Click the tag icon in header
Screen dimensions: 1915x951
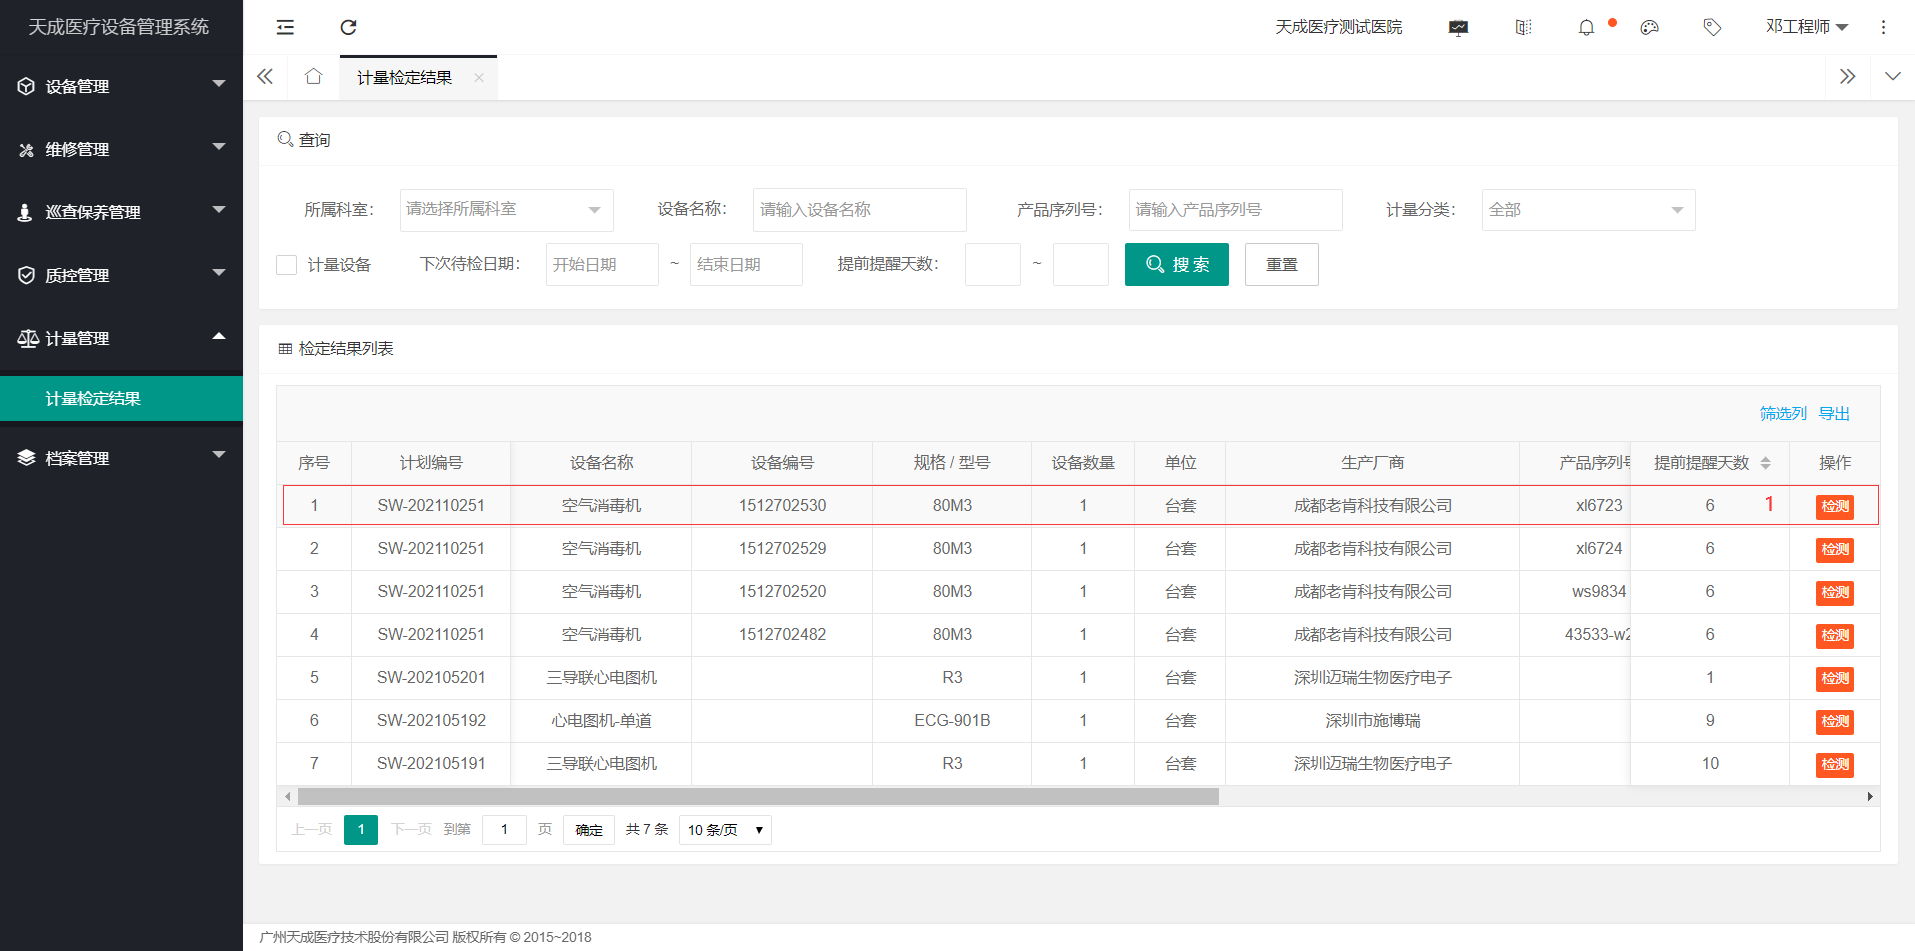[x=1712, y=27]
